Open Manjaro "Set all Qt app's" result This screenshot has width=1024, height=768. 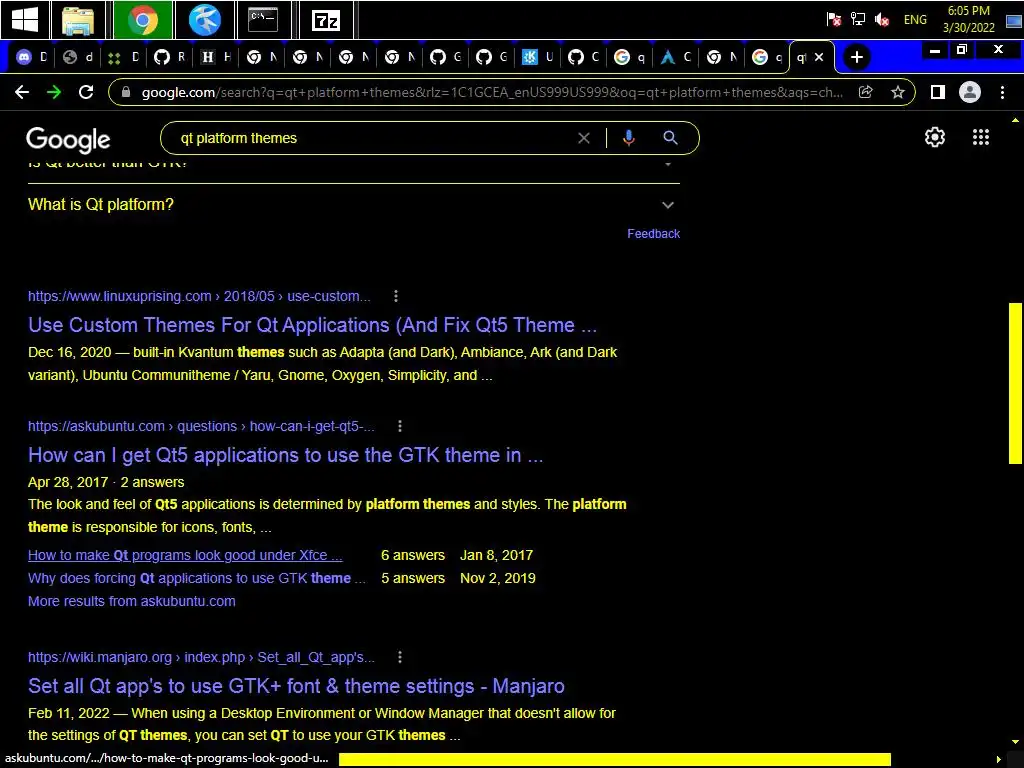(x=296, y=686)
